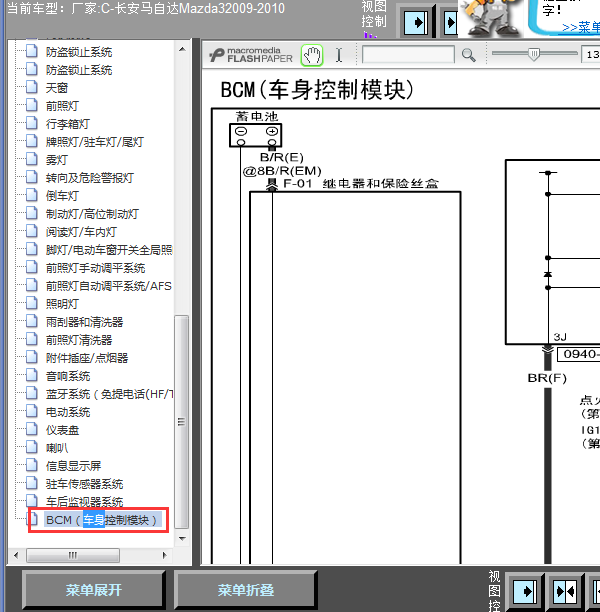
Task: Click the page icon beside 脚灯/电动车窗开关全局照
Action: click(x=32, y=249)
